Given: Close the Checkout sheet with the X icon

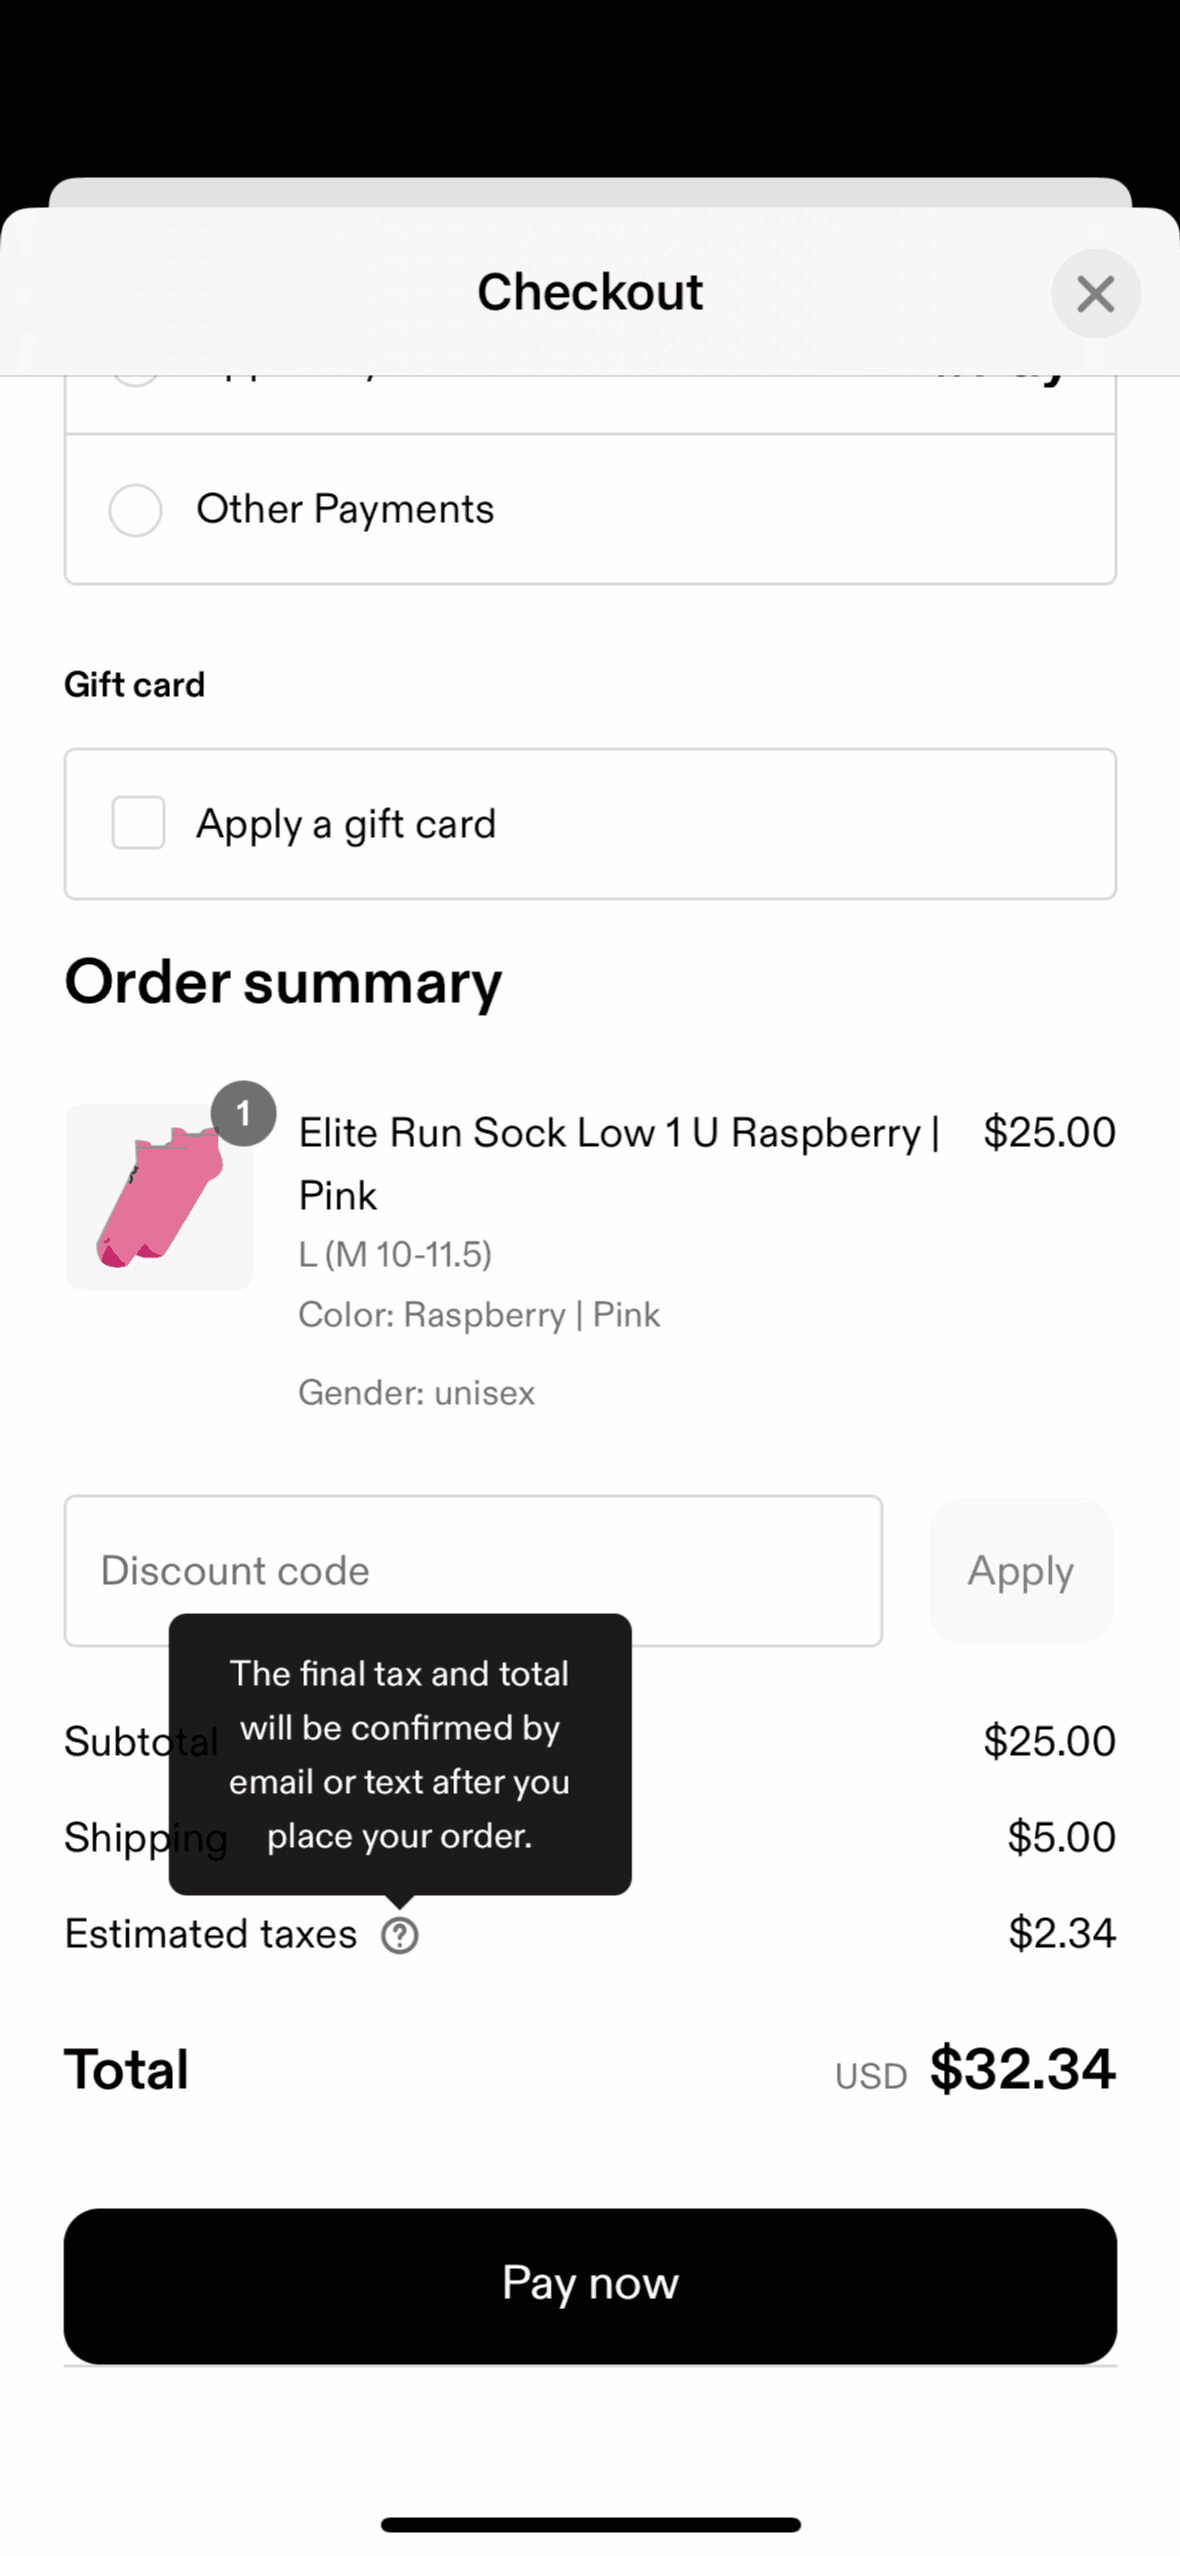Looking at the screenshot, I should (1095, 294).
